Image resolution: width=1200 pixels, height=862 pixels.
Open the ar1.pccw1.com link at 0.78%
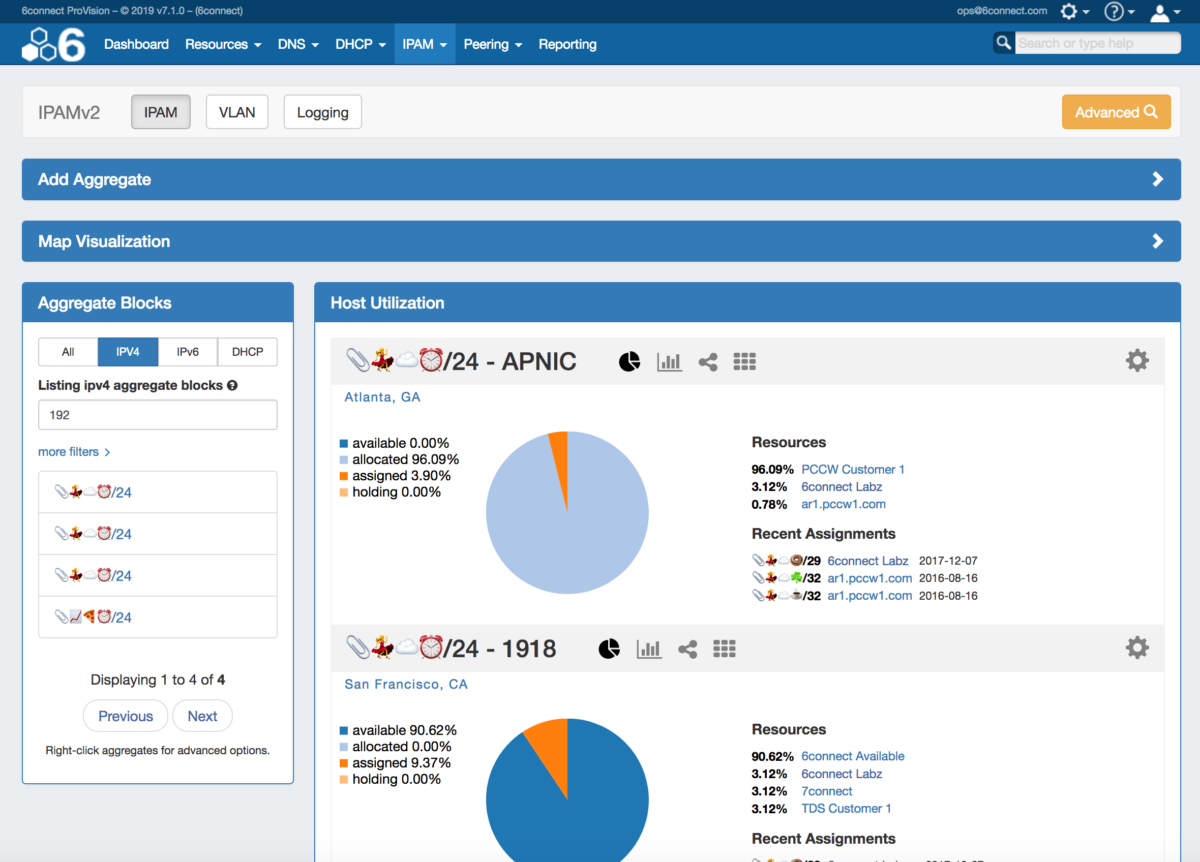click(x=843, y=504)
